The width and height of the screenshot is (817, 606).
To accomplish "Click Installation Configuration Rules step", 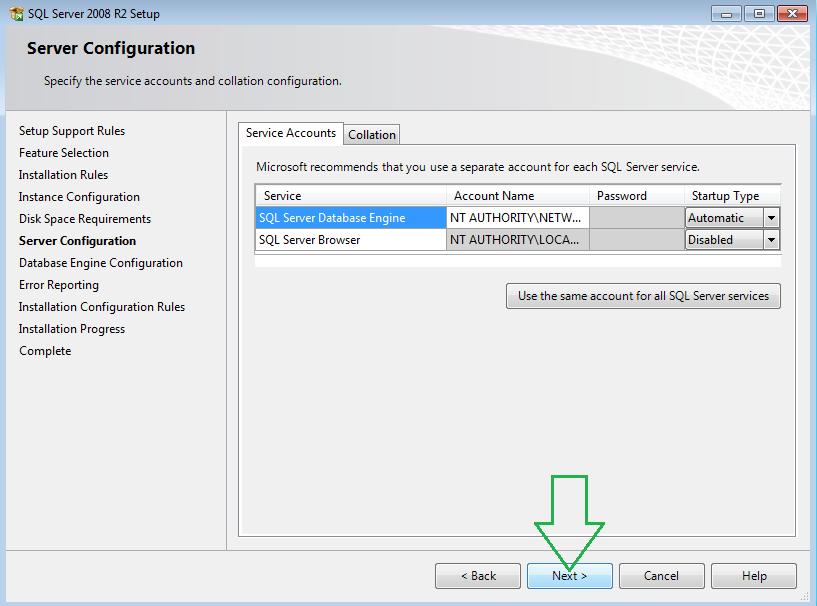I will coord(102,307).
